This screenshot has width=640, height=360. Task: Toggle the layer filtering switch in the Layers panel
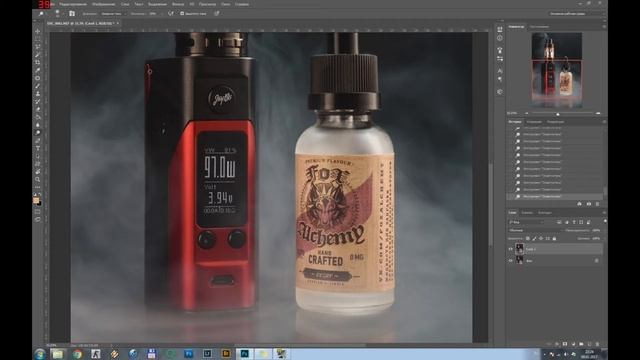(604, 222)
